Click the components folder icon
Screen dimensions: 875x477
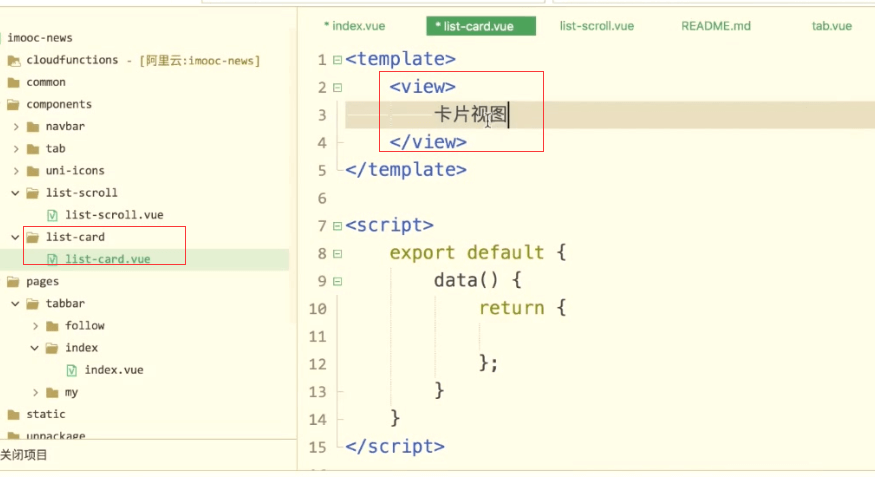(13, 105)
